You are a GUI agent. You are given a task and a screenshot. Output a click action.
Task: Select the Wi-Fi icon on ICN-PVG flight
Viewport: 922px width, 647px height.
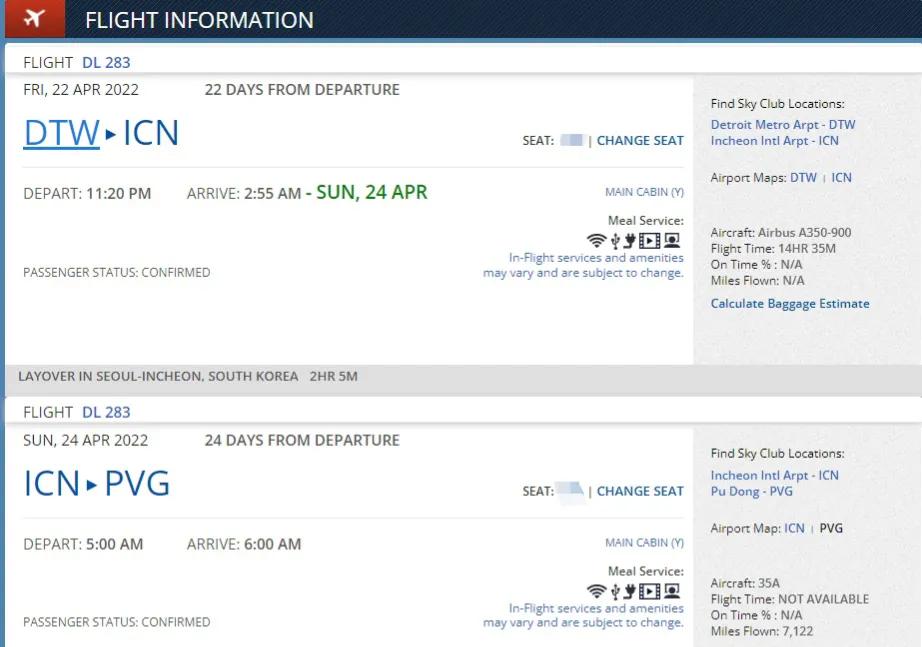(596, 591)
